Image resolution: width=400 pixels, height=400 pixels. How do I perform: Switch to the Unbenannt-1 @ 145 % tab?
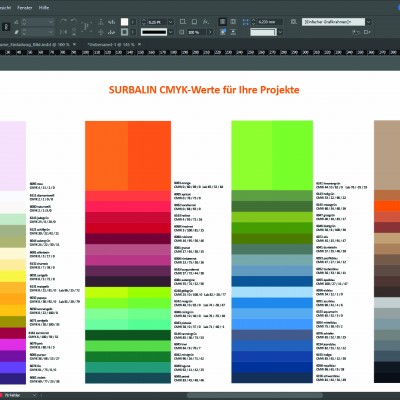[111, 44]
